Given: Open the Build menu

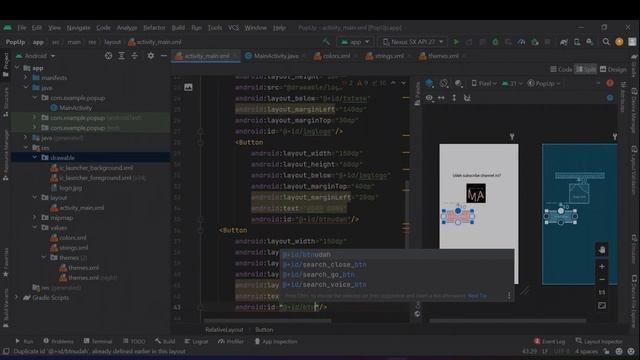Looking at the screenshot, I should point(178,28).
